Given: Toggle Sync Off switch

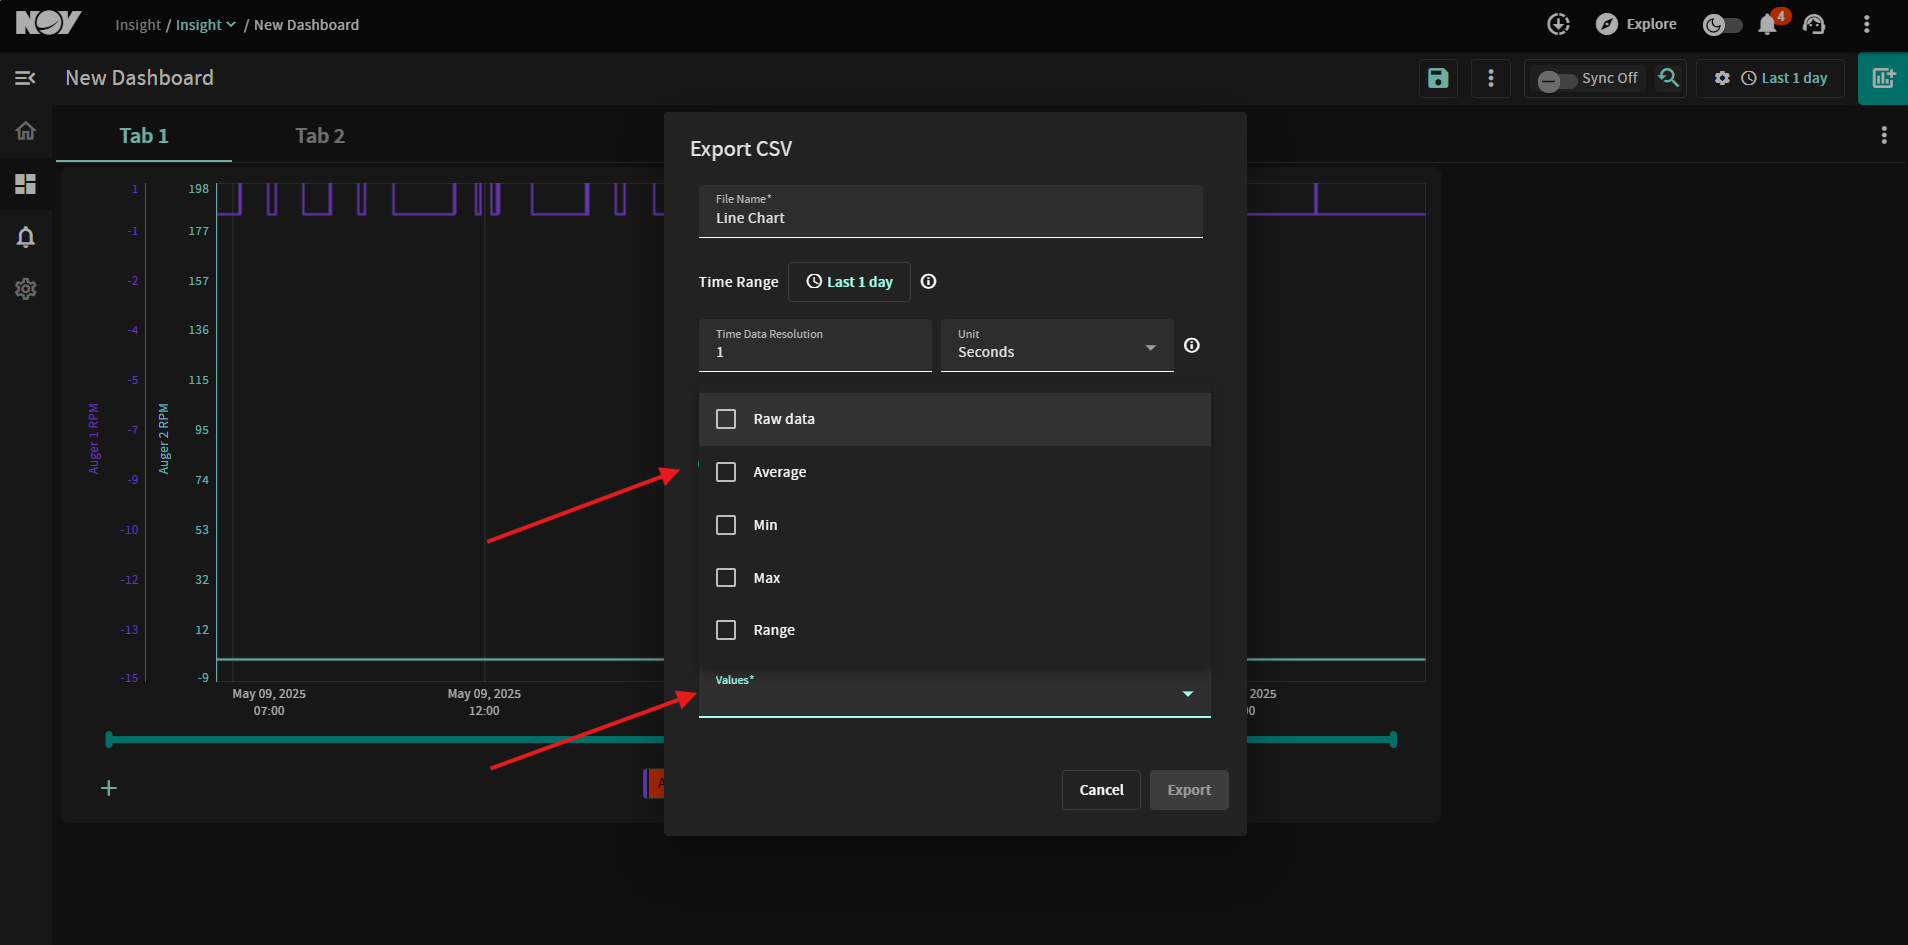Looking at the screenshot, I should pyautogui.click(x=1557, y=80).
